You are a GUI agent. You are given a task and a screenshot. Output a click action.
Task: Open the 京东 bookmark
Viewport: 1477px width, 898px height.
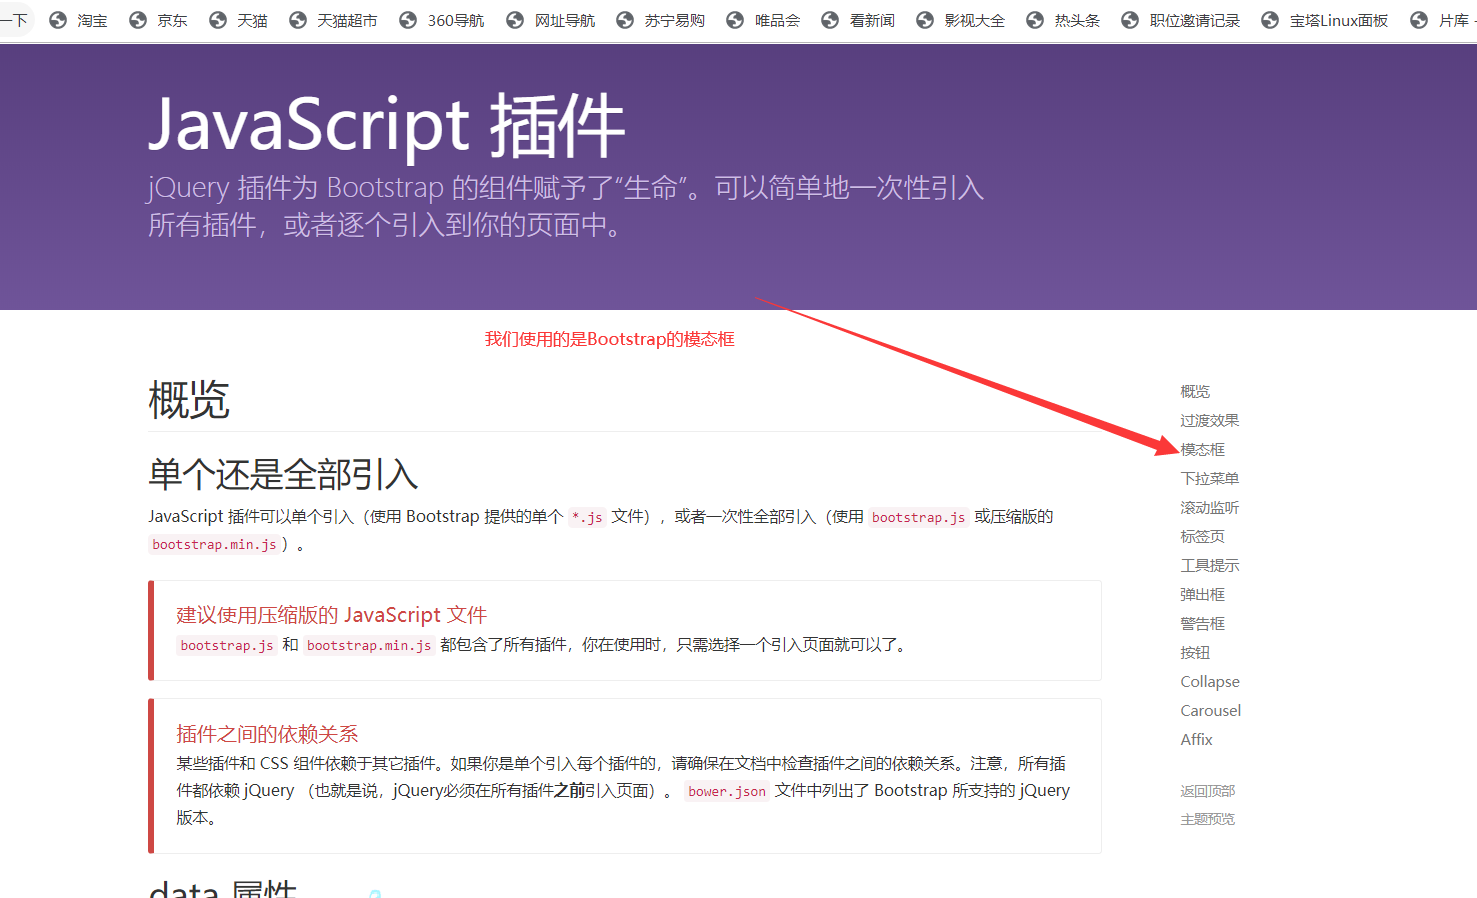click(x=172, y=20)
